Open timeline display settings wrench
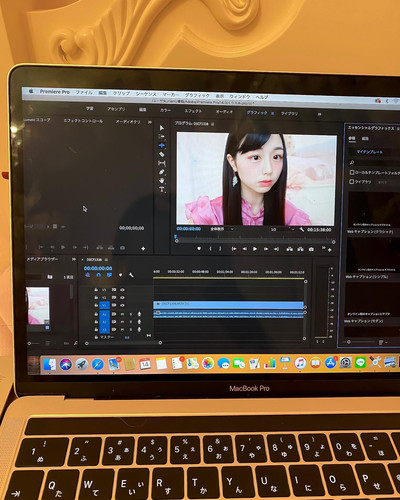Image resolution: width=400 pixels, height=500 pixels. tap(131, 275)
